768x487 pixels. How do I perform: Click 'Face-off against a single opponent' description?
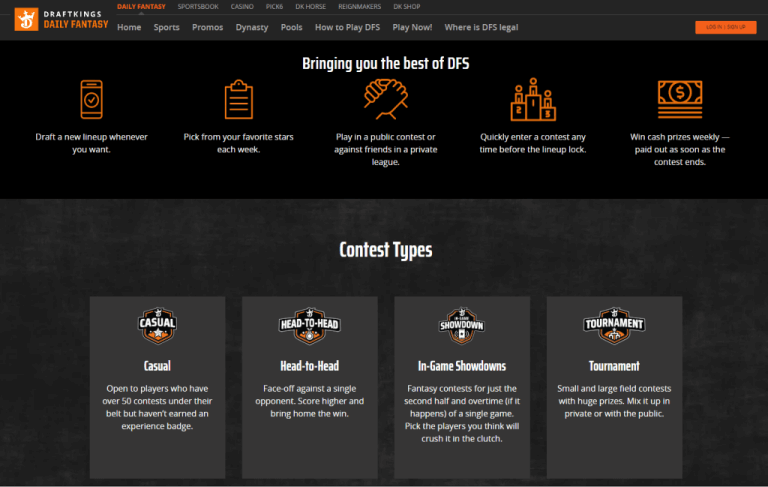coord(310,401)
